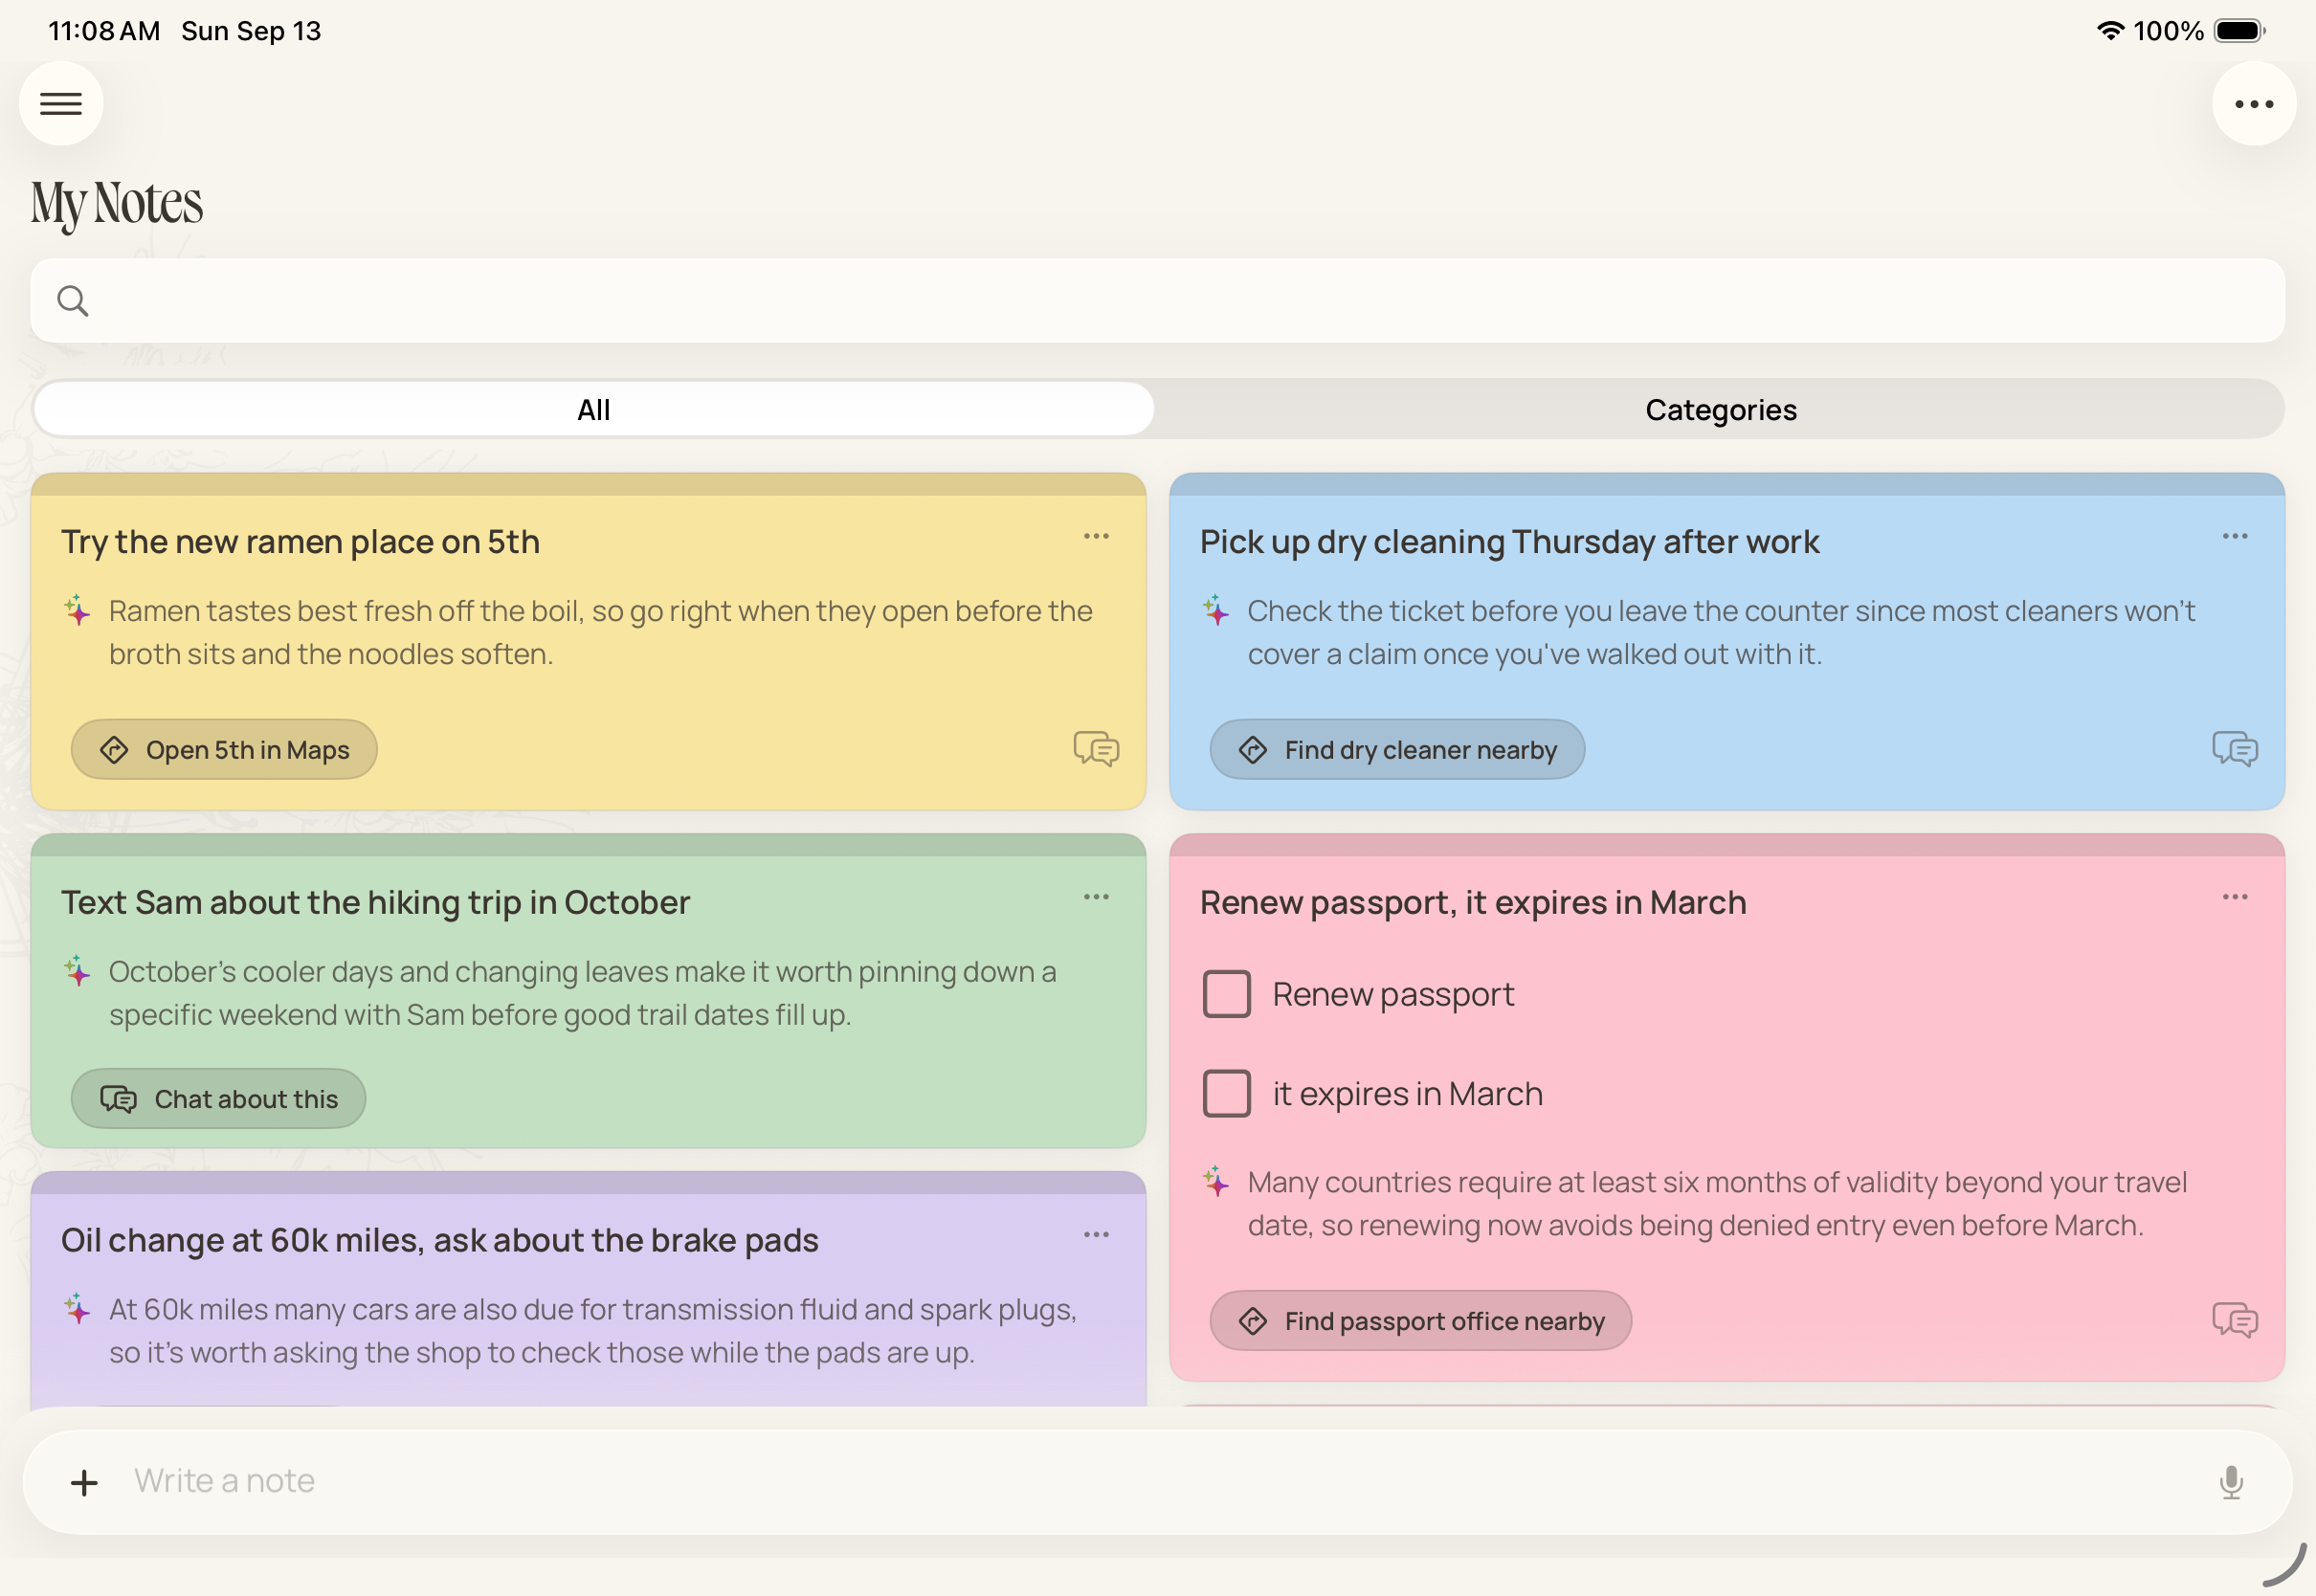Open chat icon on dry cleaning note
This screenshot has height=1596, width=2316.
point(2235,749)
